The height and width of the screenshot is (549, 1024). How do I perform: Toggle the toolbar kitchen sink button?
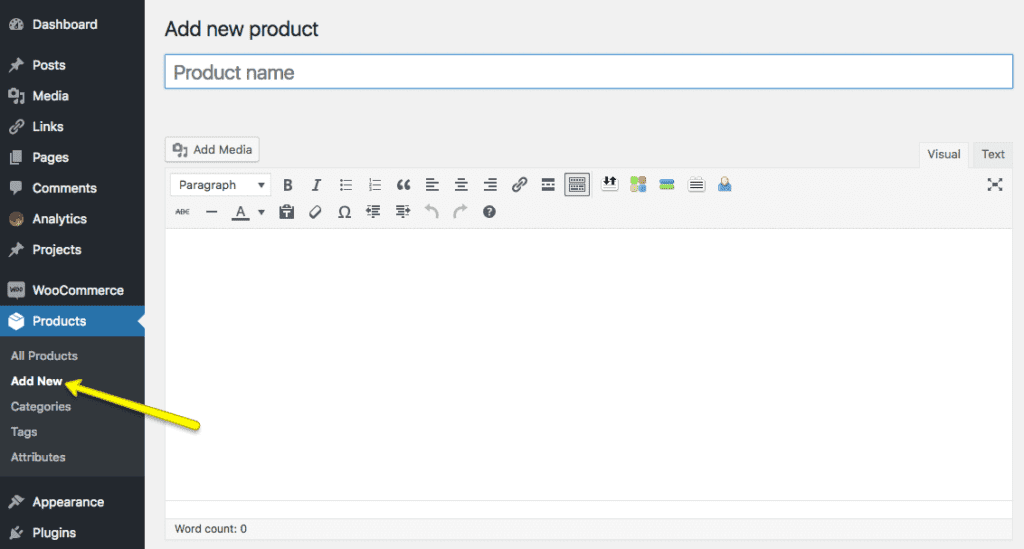click(577, 185)
